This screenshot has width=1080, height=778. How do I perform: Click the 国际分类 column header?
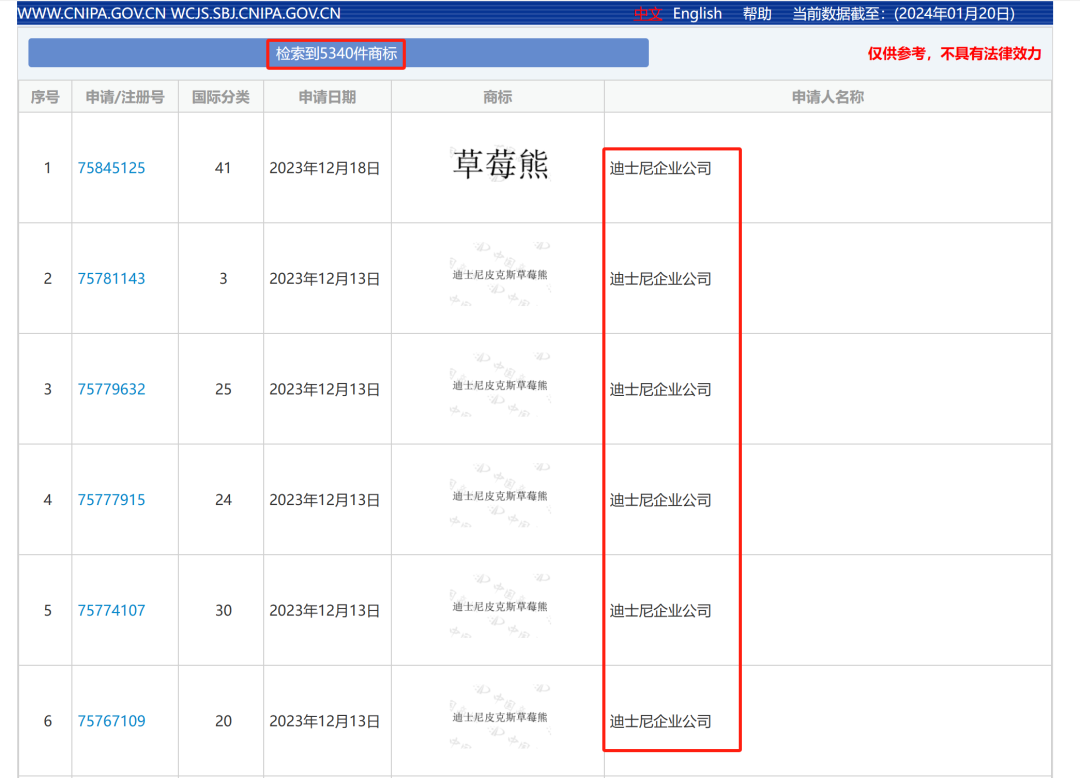pyautogui.click(x=221, y=97)
